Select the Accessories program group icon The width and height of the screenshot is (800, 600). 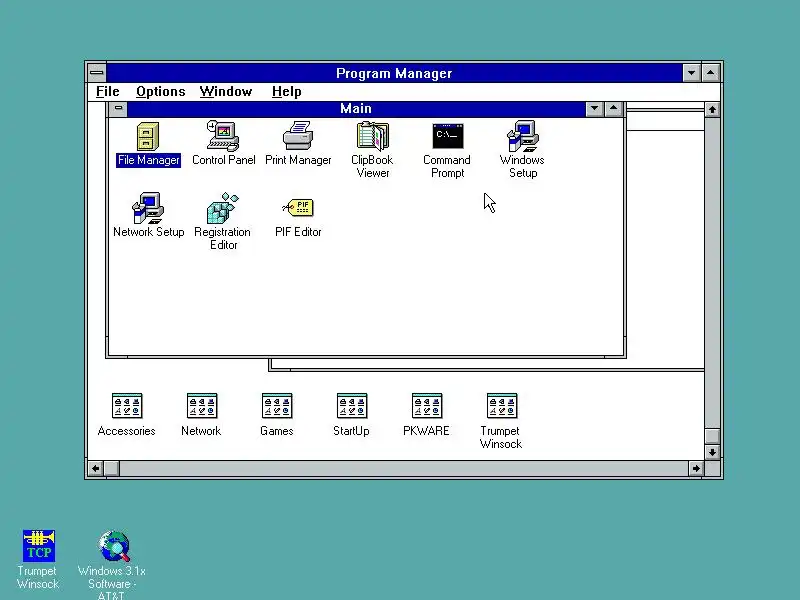(127, 406)
